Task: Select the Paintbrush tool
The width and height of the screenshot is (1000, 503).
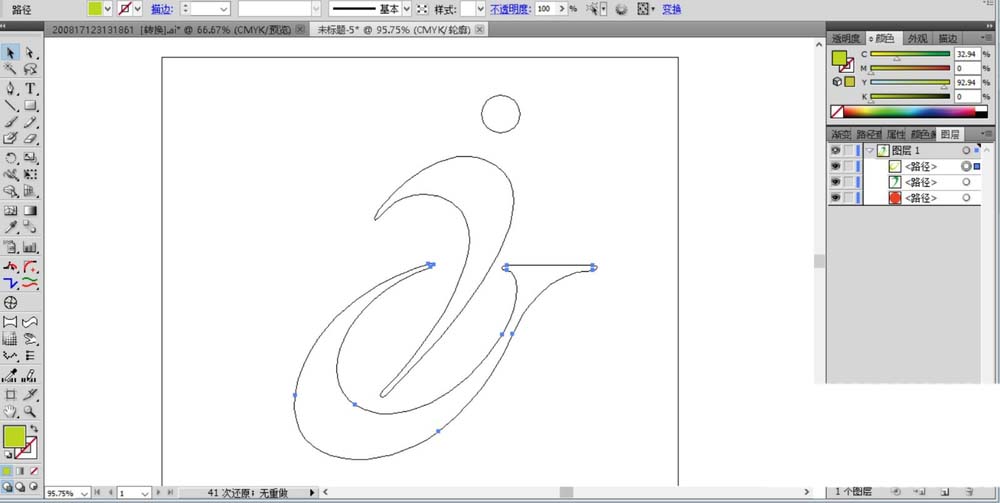Action: 11,122
